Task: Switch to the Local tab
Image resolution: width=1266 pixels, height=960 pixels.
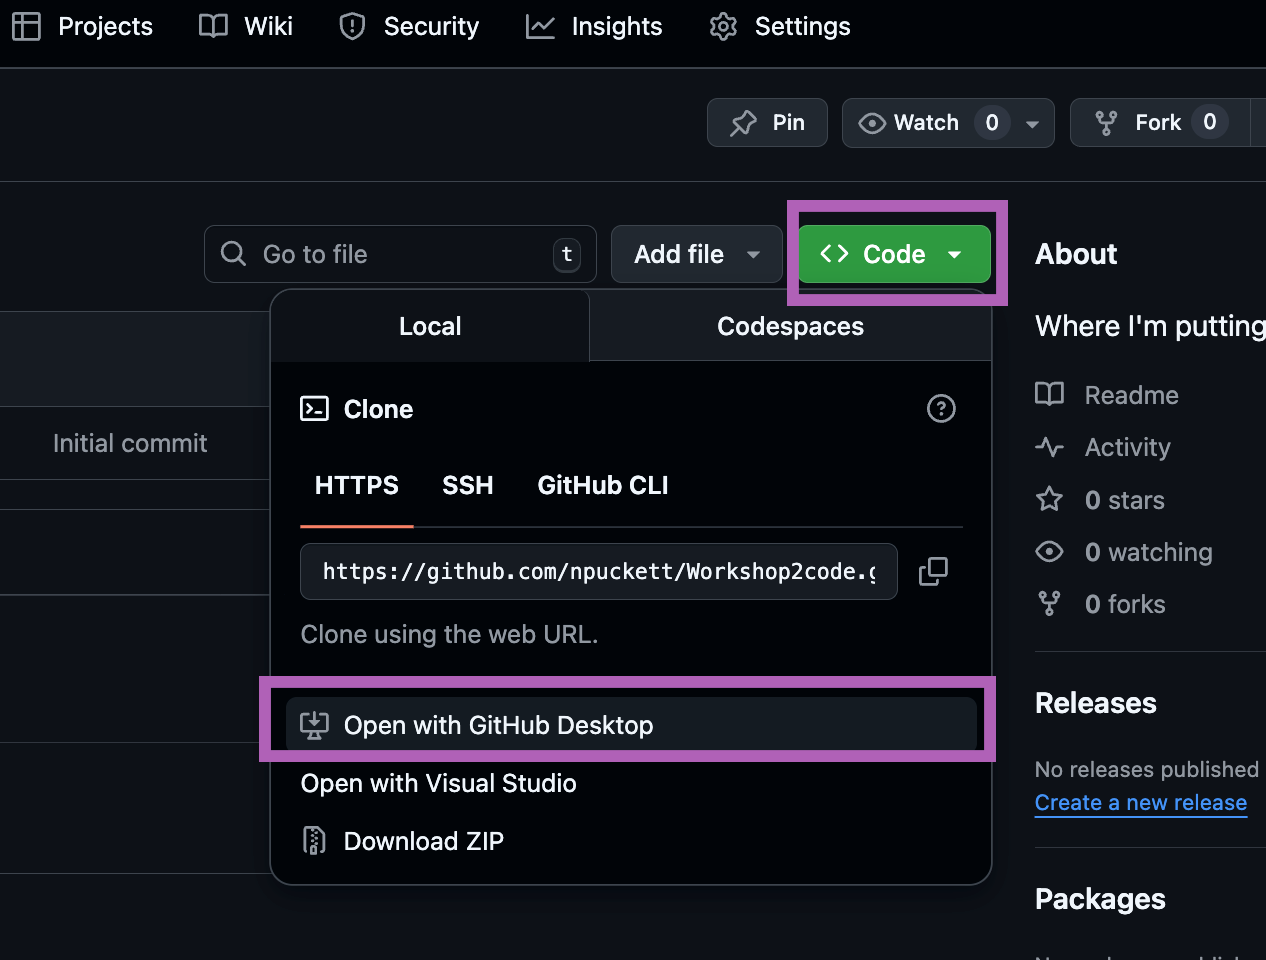Action: (430, 326)
